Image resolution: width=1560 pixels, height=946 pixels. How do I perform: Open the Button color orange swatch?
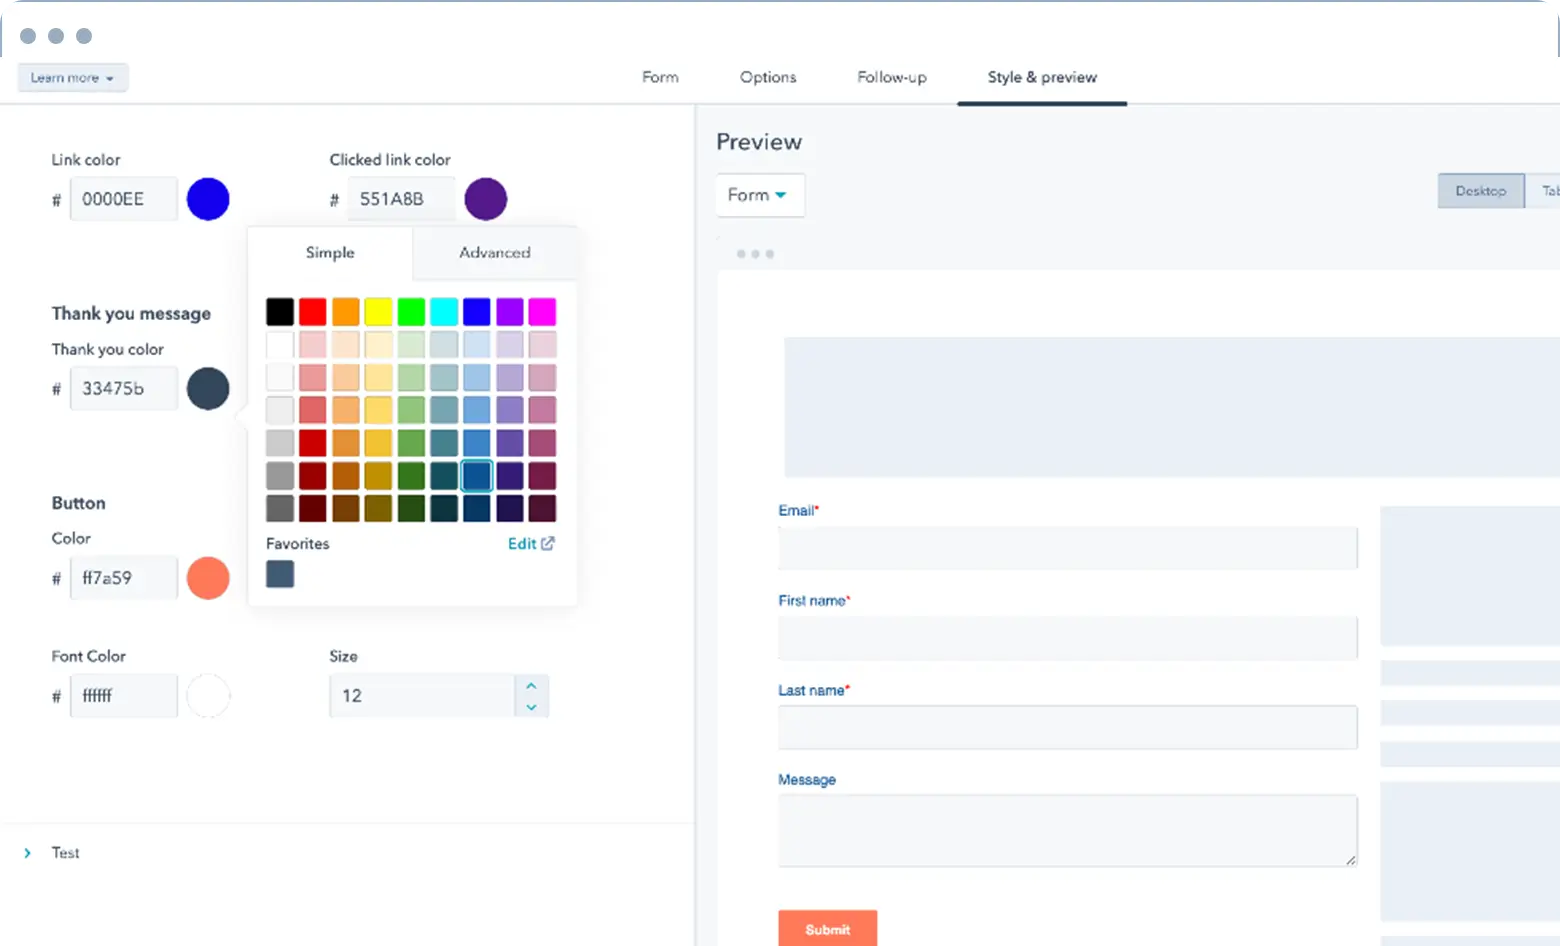pyautogui.click(x=208, y=578)
